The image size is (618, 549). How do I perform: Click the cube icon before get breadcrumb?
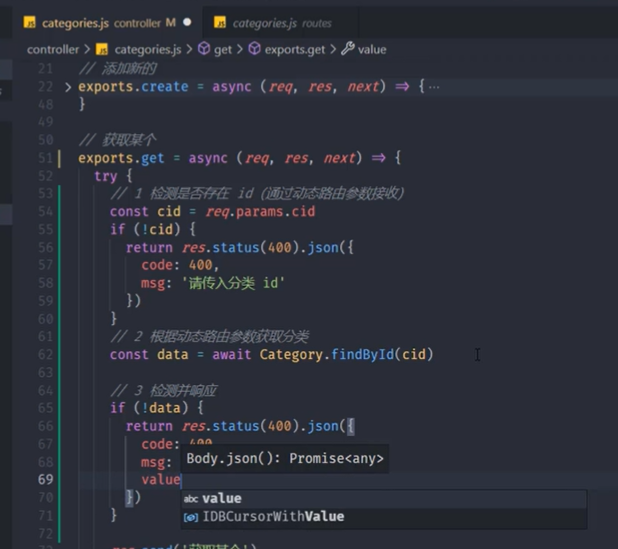tap(204, 49)
